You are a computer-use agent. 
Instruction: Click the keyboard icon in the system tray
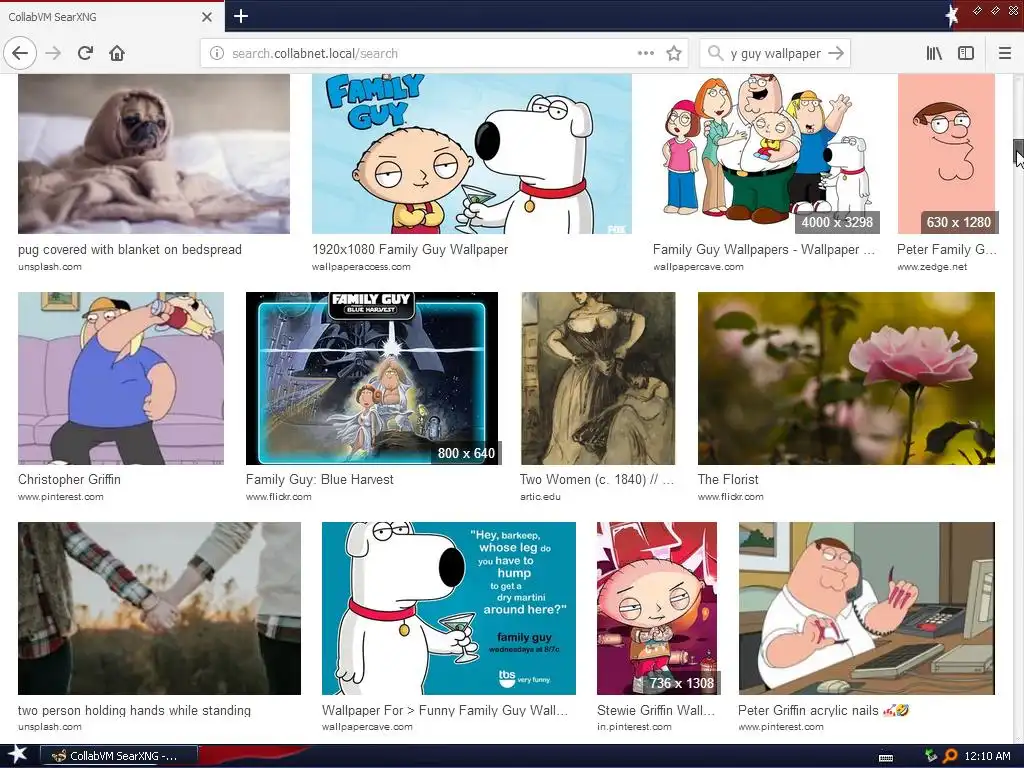click(886, 757)
